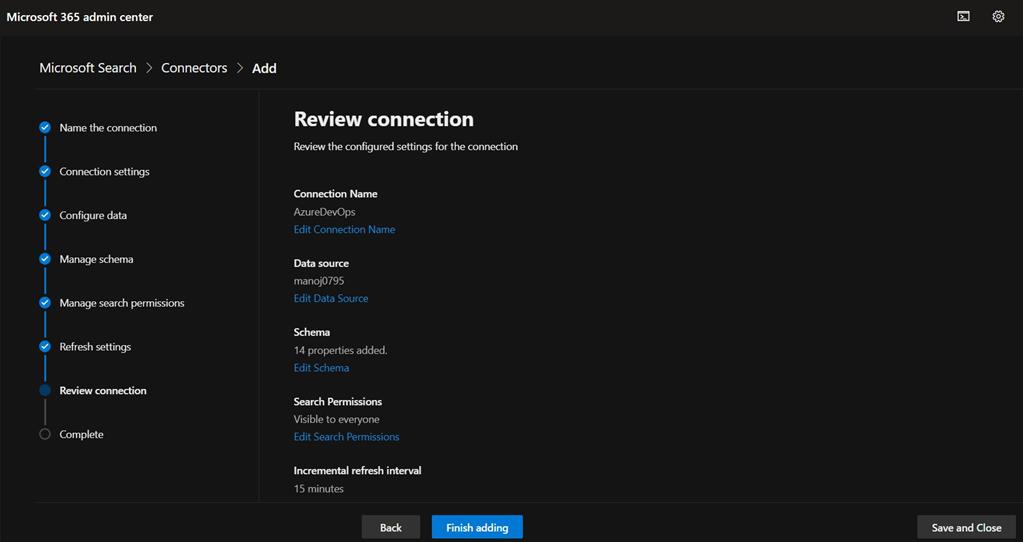The height and width of the screenshot is (542, 1023).
Task: Click the 14 properties added text
Action: (x=341, y=350)
